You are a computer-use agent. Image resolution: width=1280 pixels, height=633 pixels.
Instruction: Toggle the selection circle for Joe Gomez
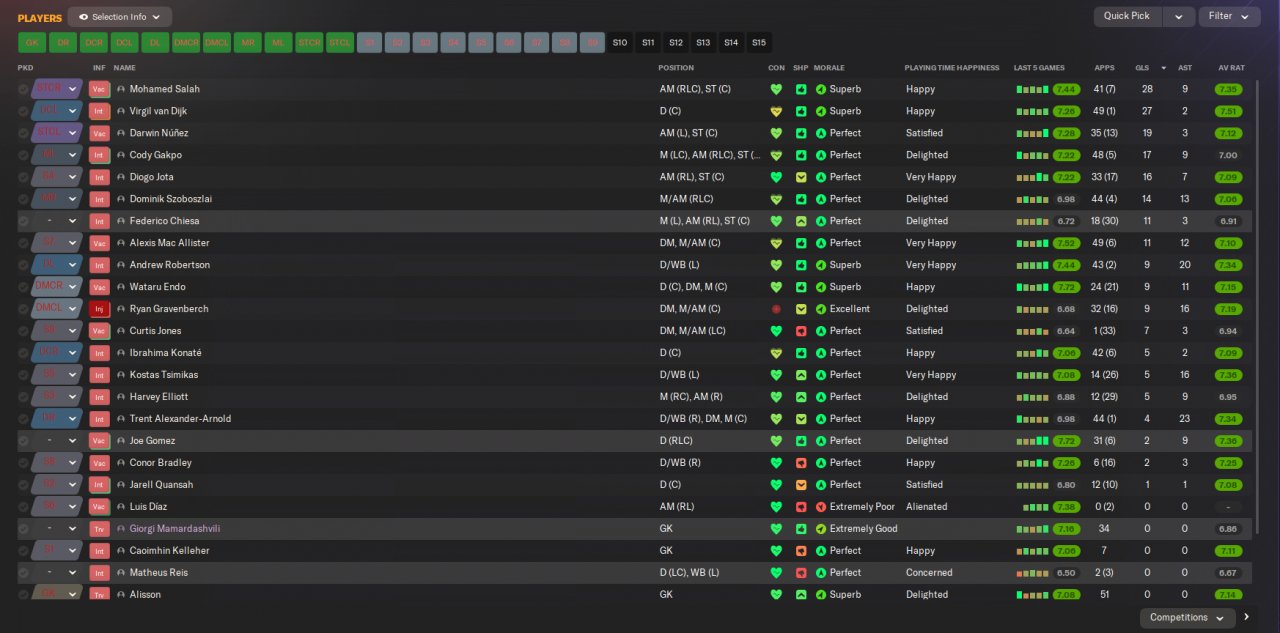coord(23,441)
